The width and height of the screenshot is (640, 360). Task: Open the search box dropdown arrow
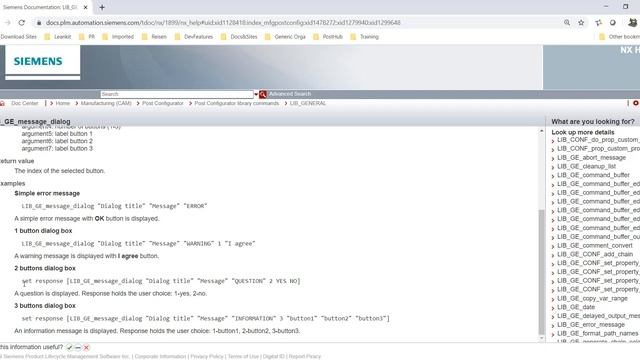coord(256,94)
